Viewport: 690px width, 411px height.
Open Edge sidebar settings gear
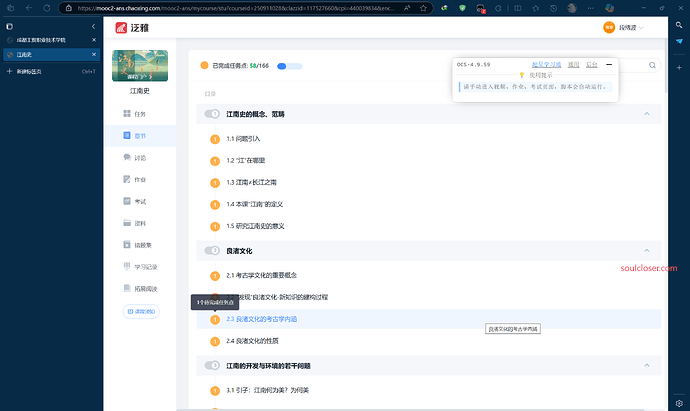point(679,403)
